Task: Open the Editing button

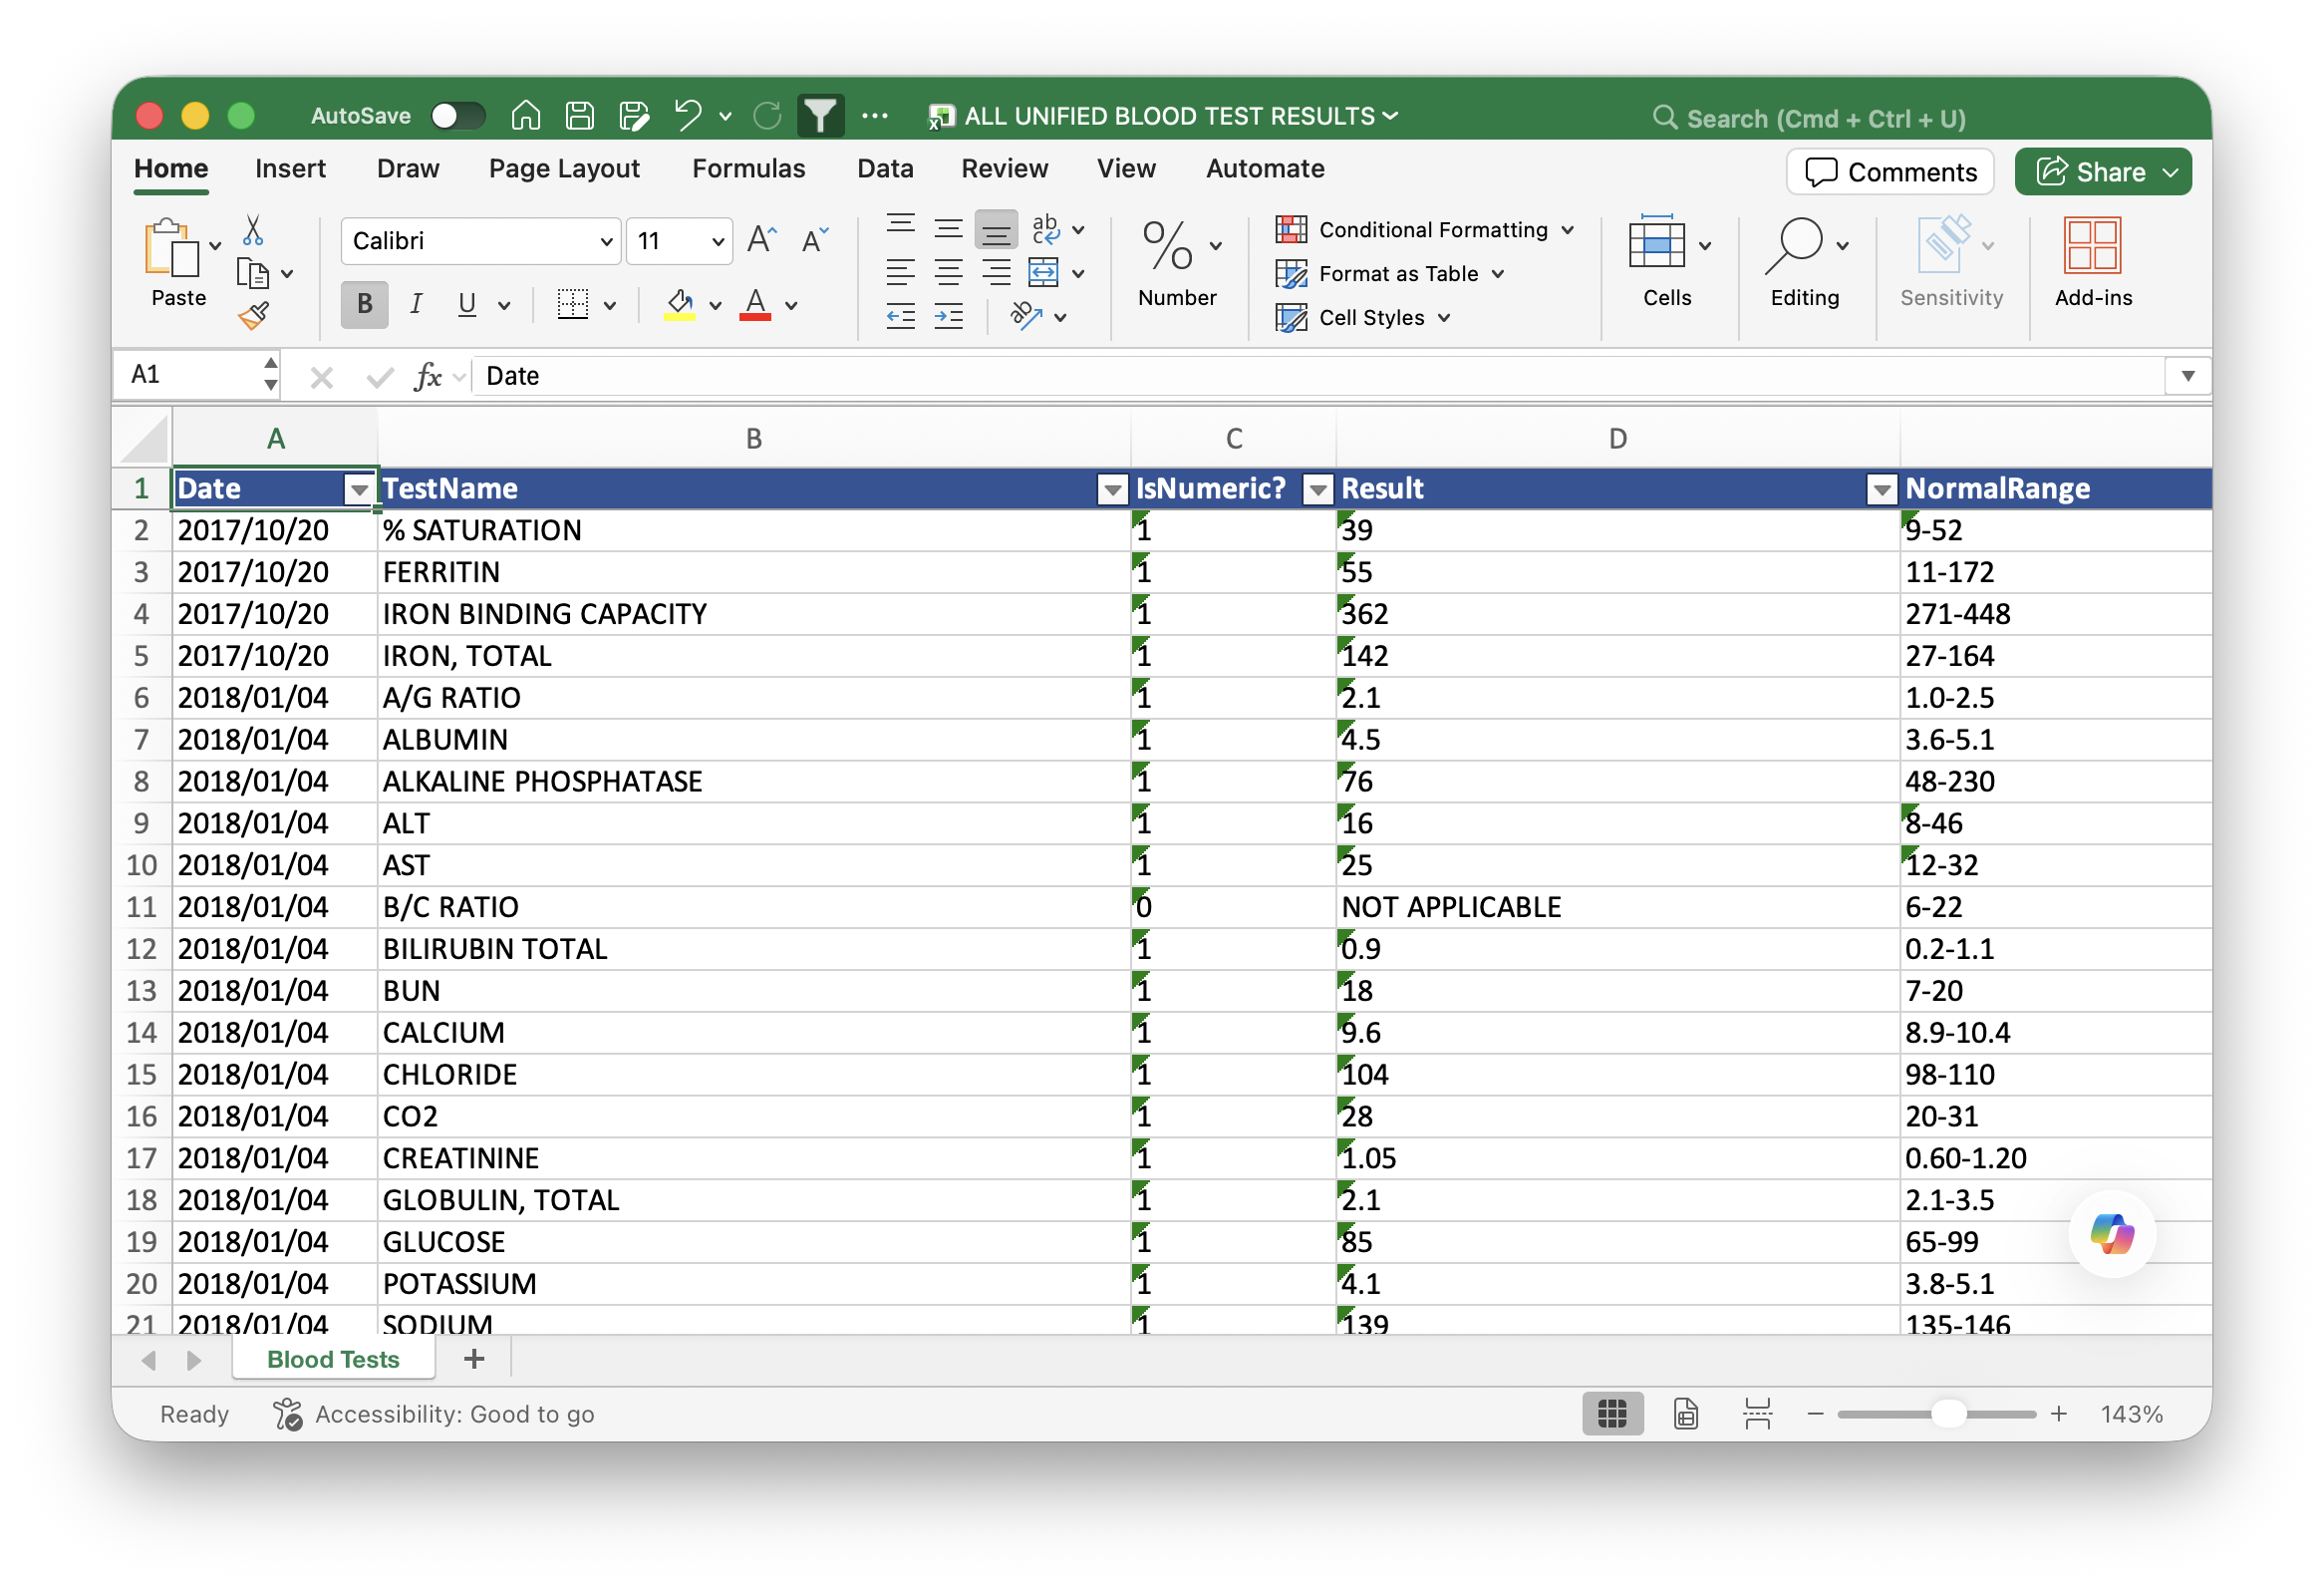Action: click(1805, 263)
